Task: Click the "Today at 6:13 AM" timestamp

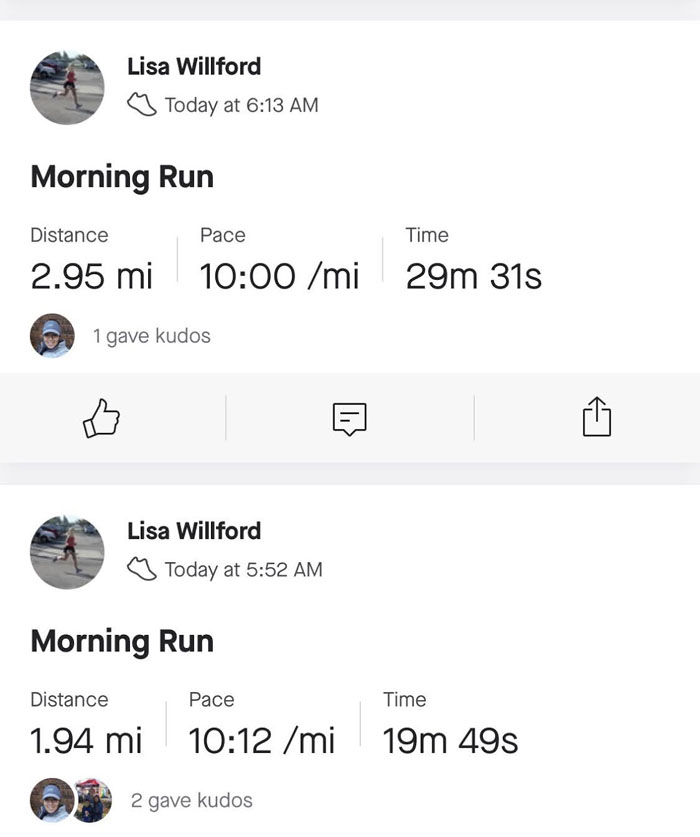Action: tap(241, 105)
